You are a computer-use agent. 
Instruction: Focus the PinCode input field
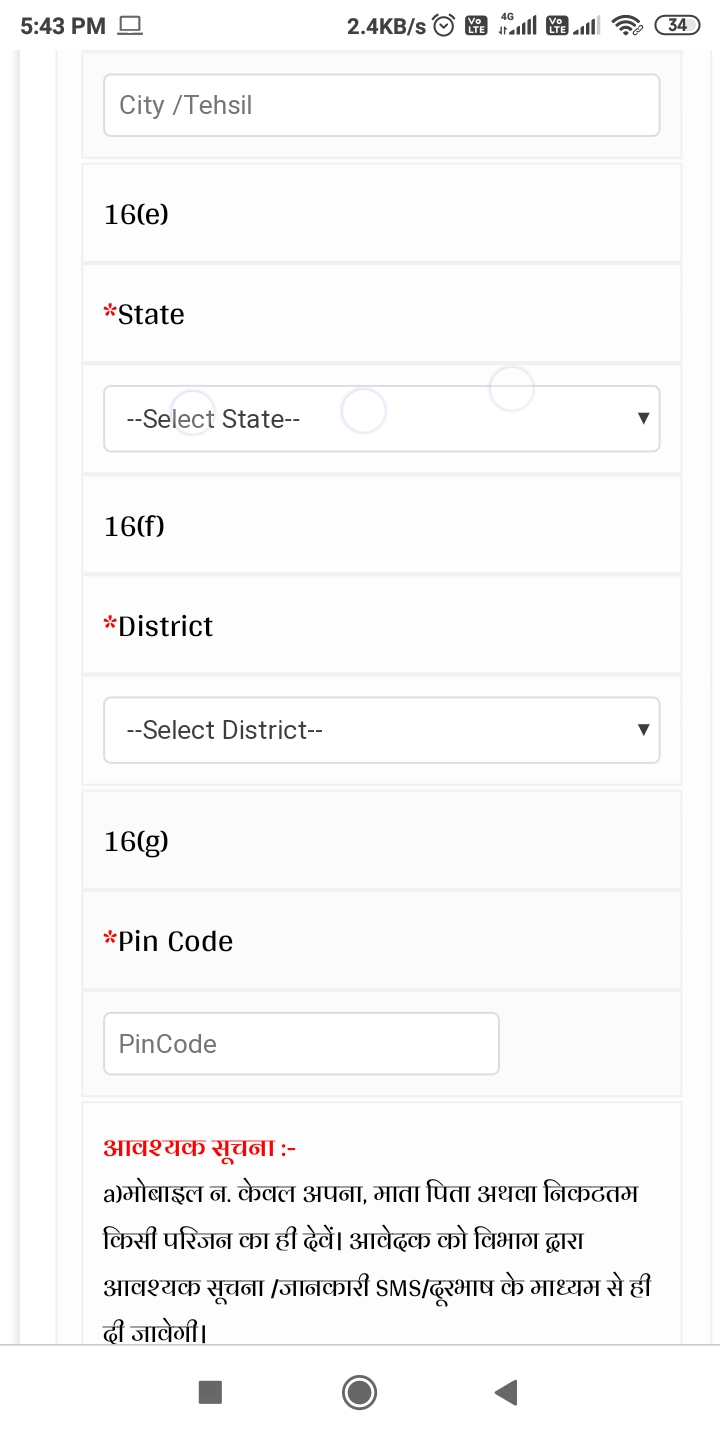coord(301,1044)
